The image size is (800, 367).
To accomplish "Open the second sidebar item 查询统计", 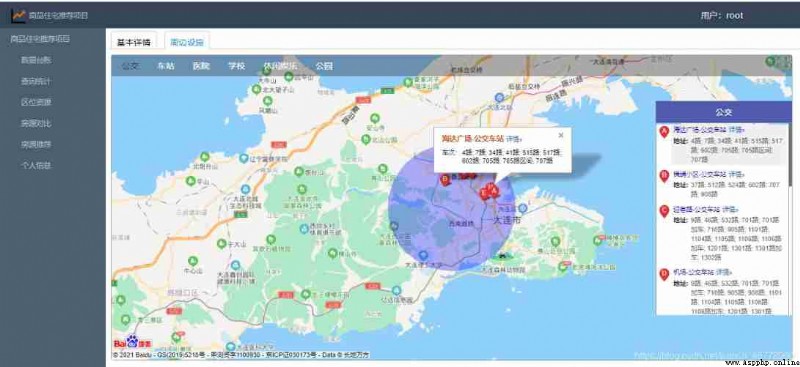I will [x=36, y=81].
